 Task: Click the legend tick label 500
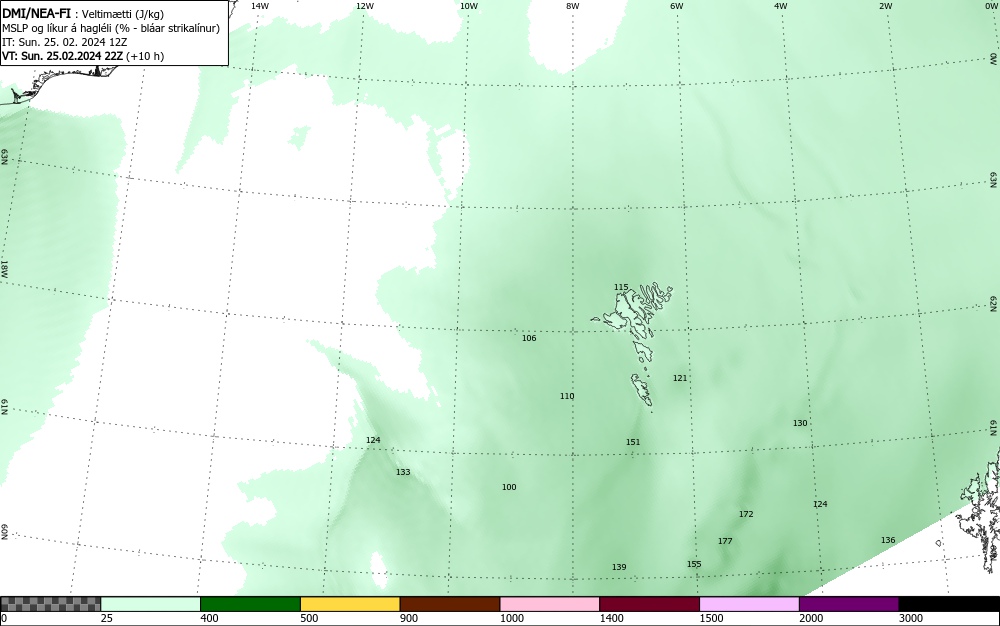click(x=309, y=618)
